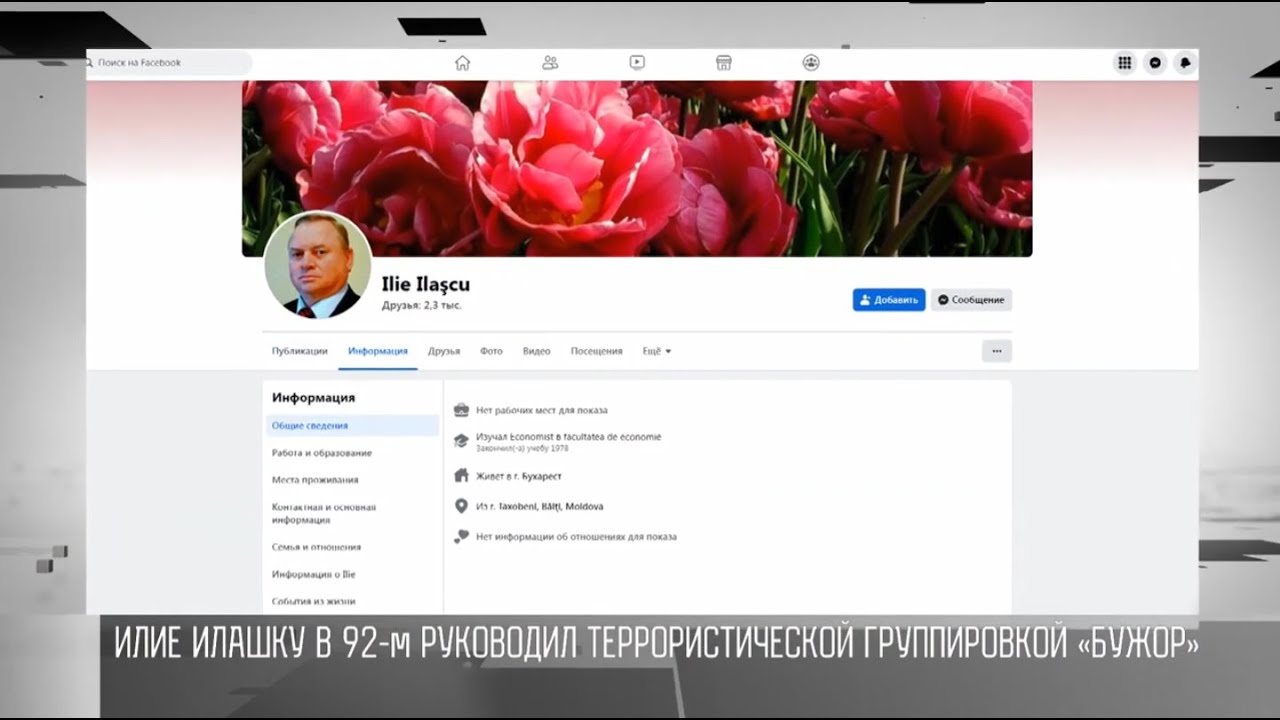Open the three-dots options menu
This screenshot has height=720, width=1280.
(x=996, y=350)
